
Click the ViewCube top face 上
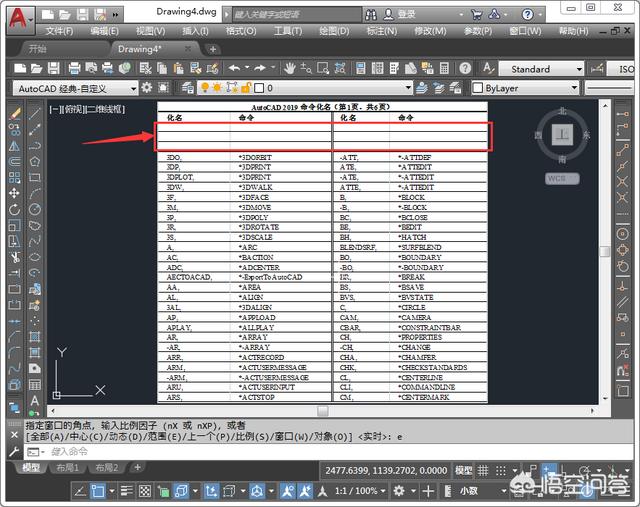(x=562, y=135)
